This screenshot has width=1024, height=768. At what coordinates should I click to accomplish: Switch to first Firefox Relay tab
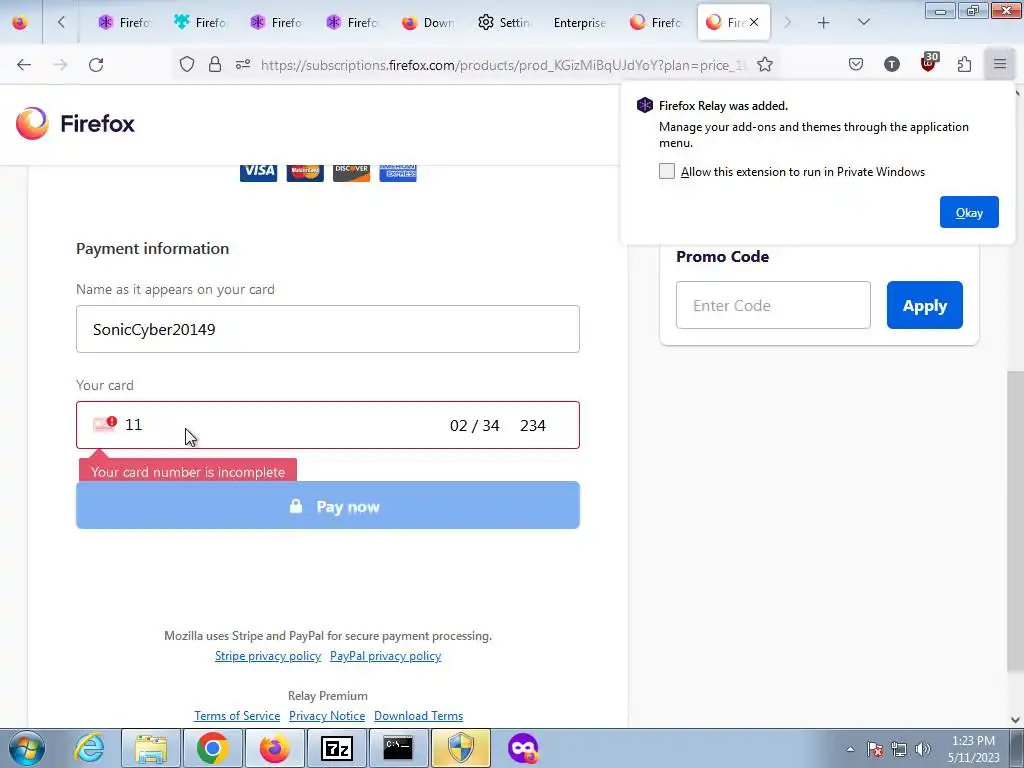click(x=125, y=23)
